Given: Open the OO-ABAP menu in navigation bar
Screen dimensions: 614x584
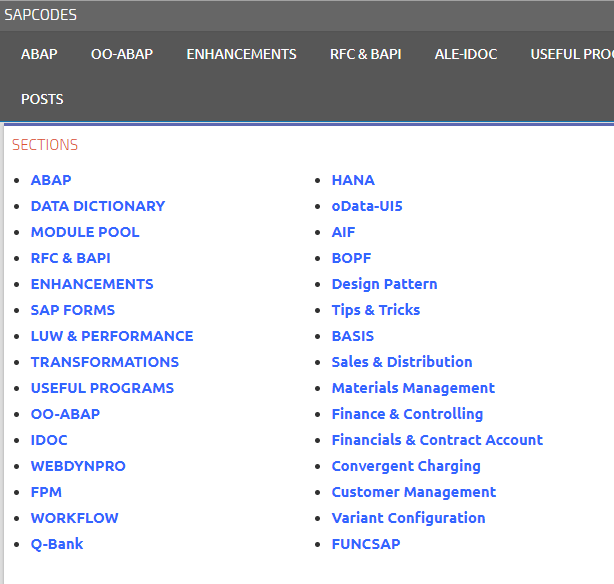Looking at the screenshot, I should click(122, 54).
